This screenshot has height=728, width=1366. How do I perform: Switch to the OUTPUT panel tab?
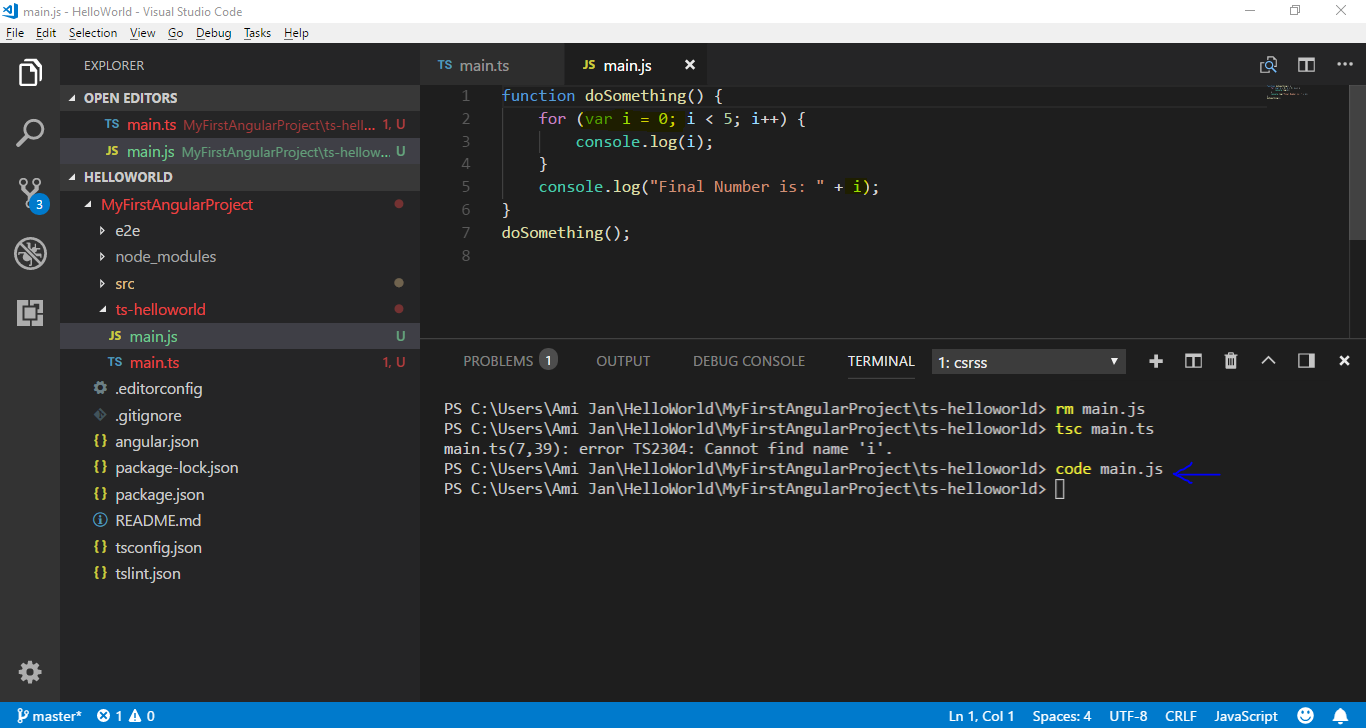point(623,361)
